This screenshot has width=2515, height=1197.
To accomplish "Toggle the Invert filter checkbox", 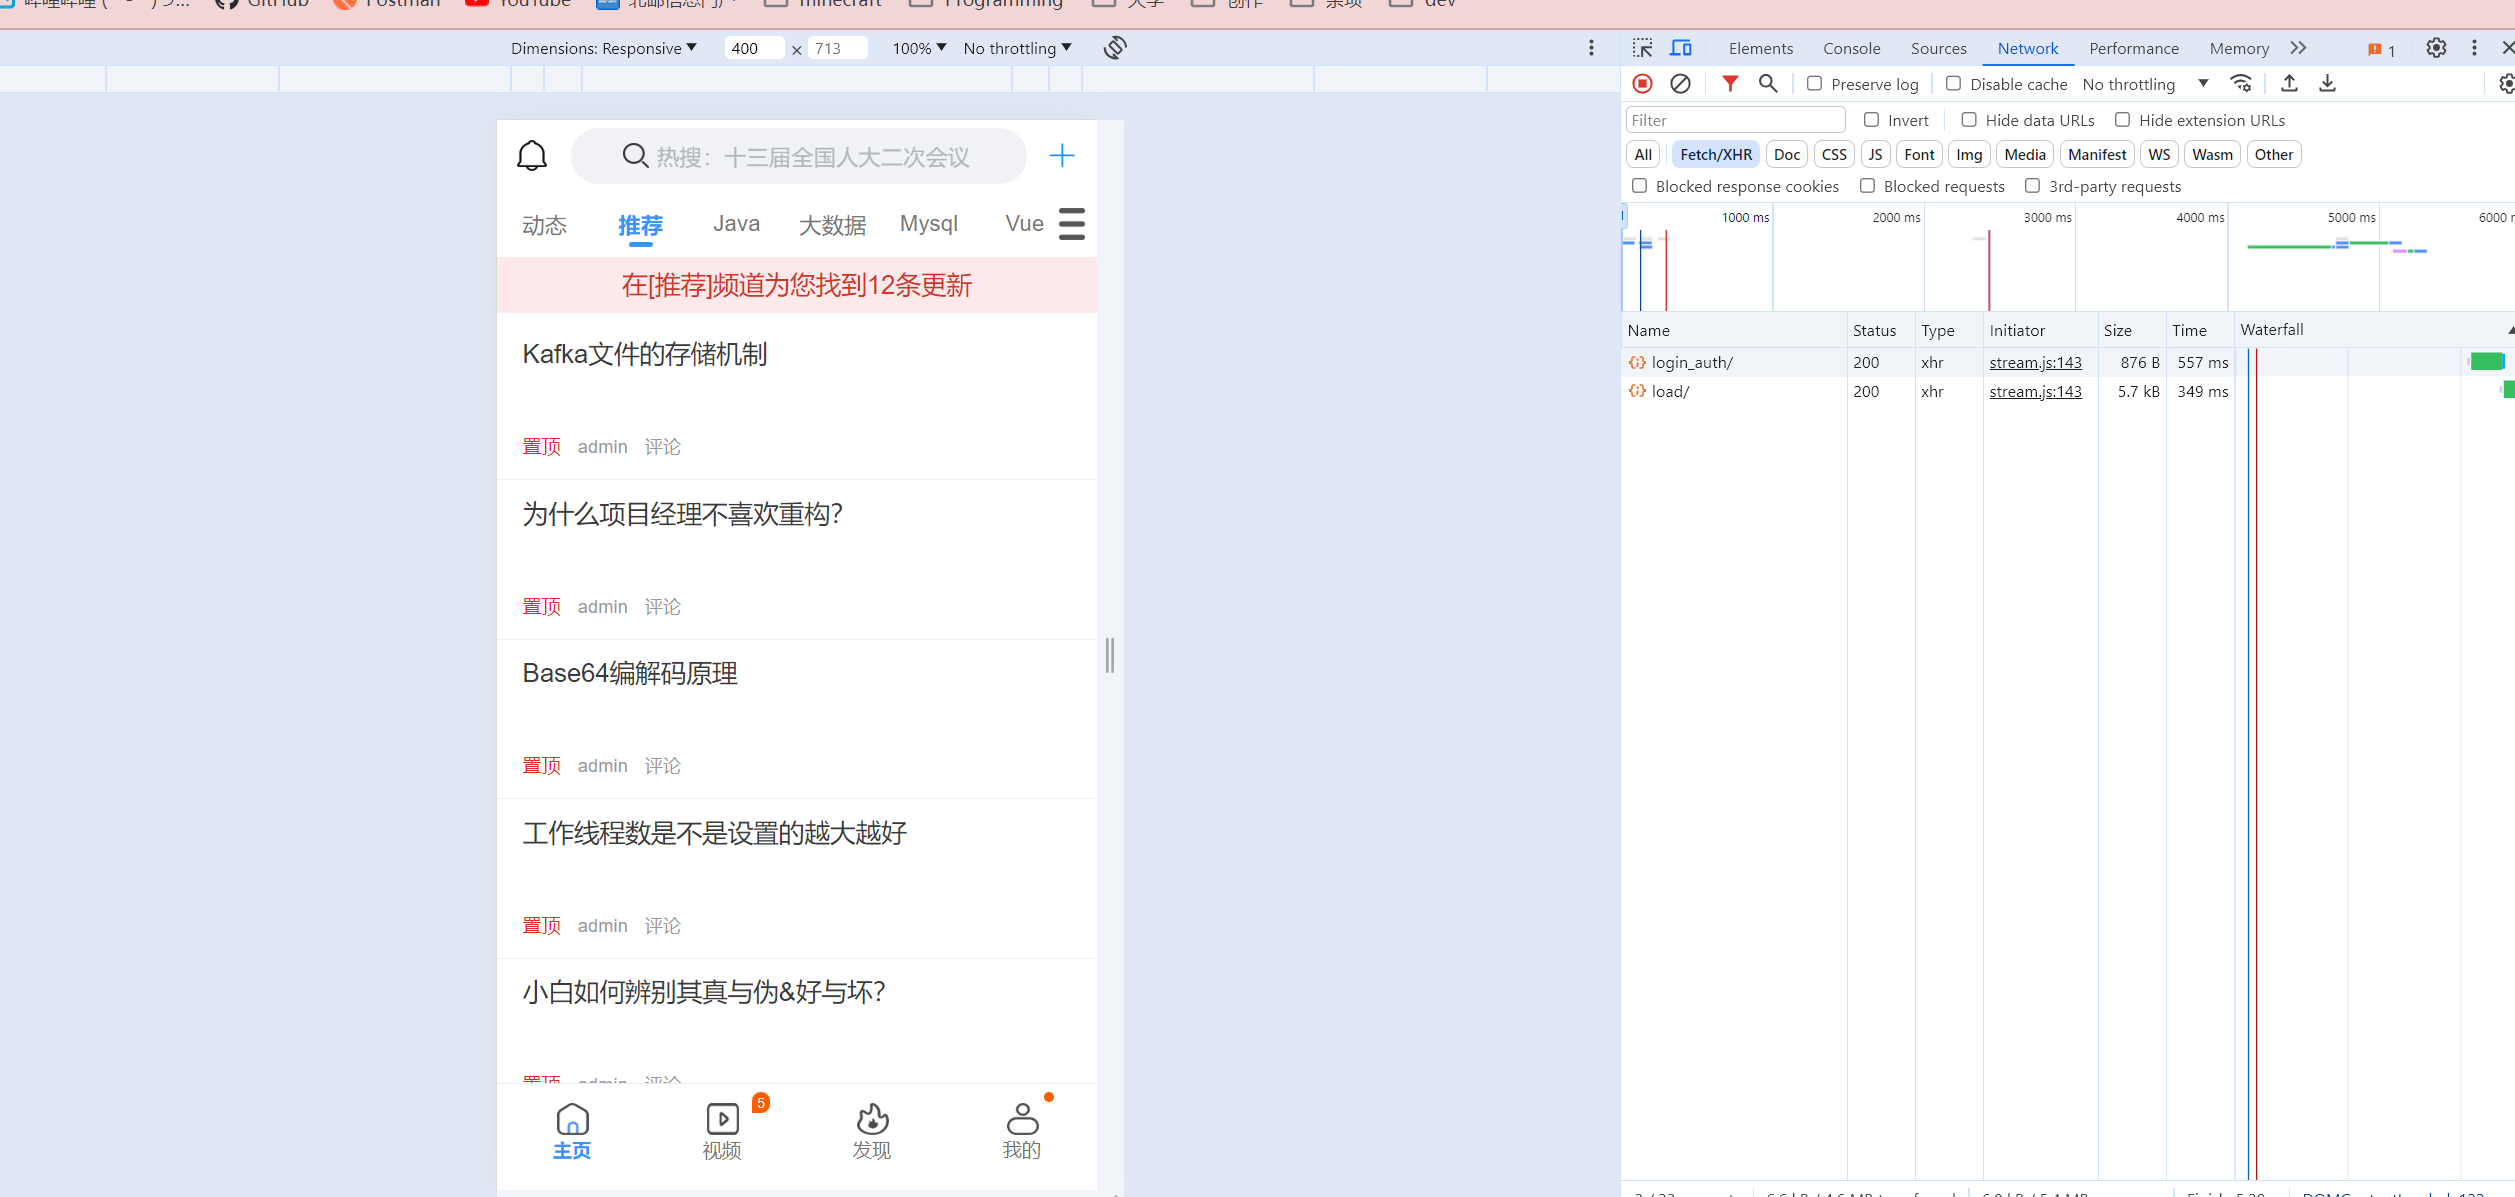I will coord(1871,120).
